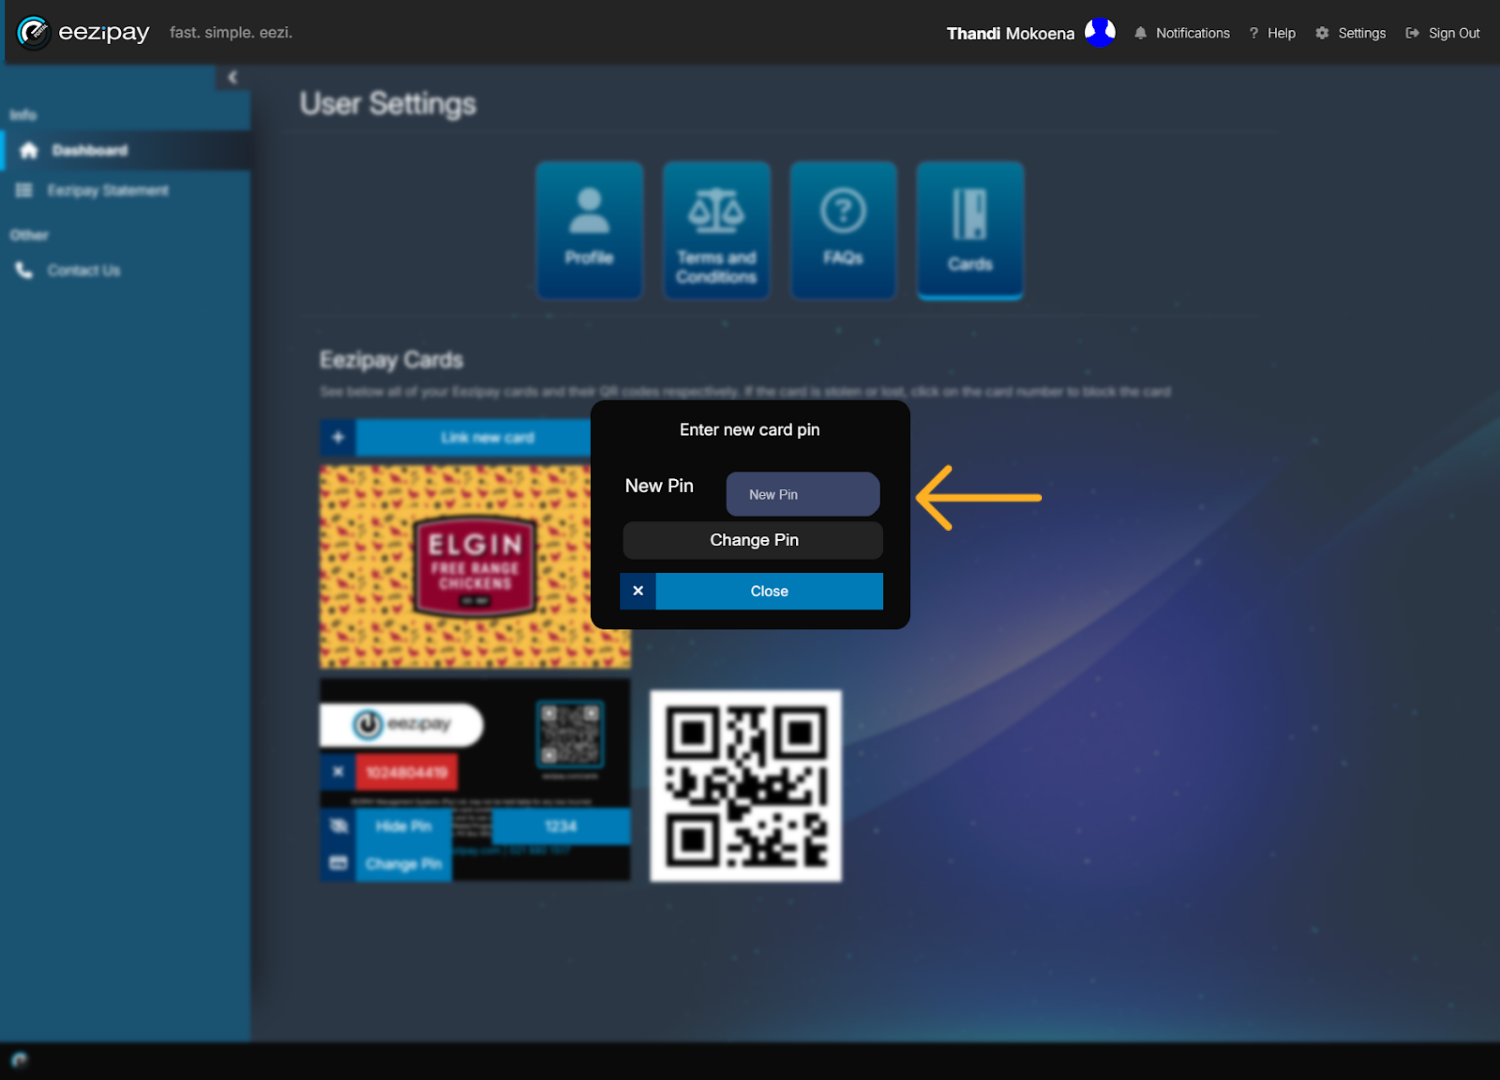Viewport: 1500px width, 1080px height.
Task: Confirm with the Change Pin button
Action: [753, 540]
